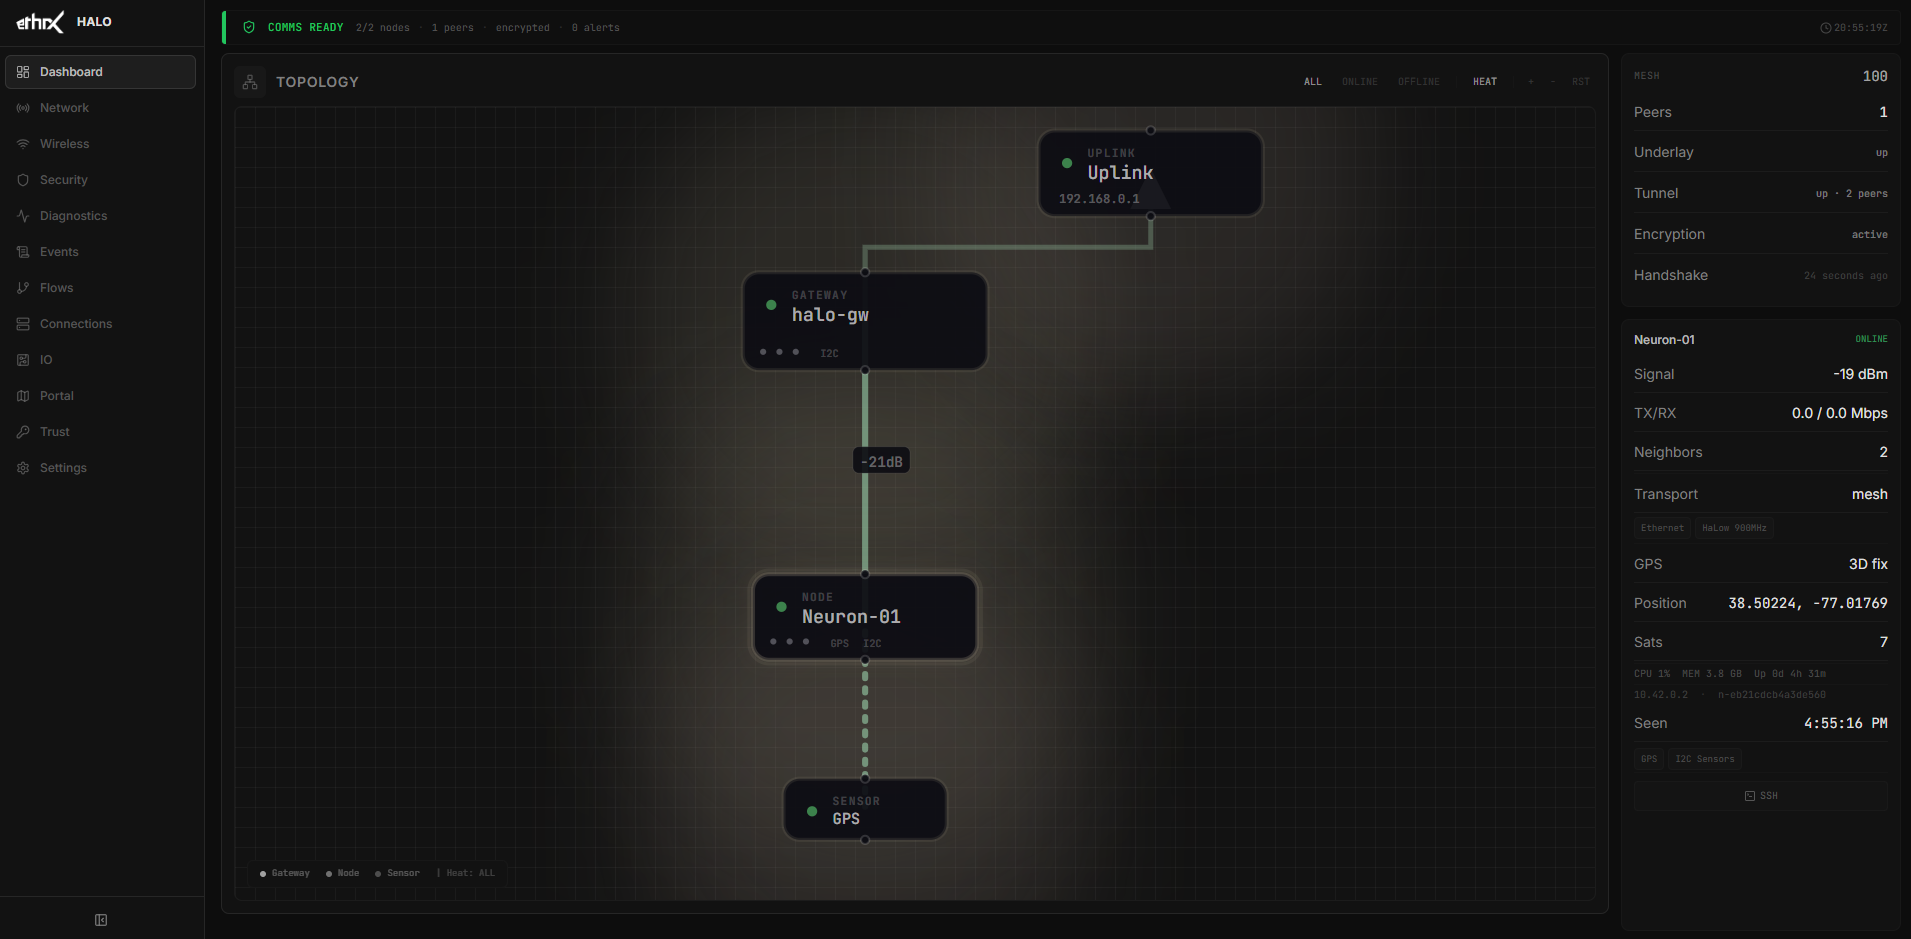Select the Uplink node card
This screenshot has height=939, width=1911.
tap(1151, 173)
